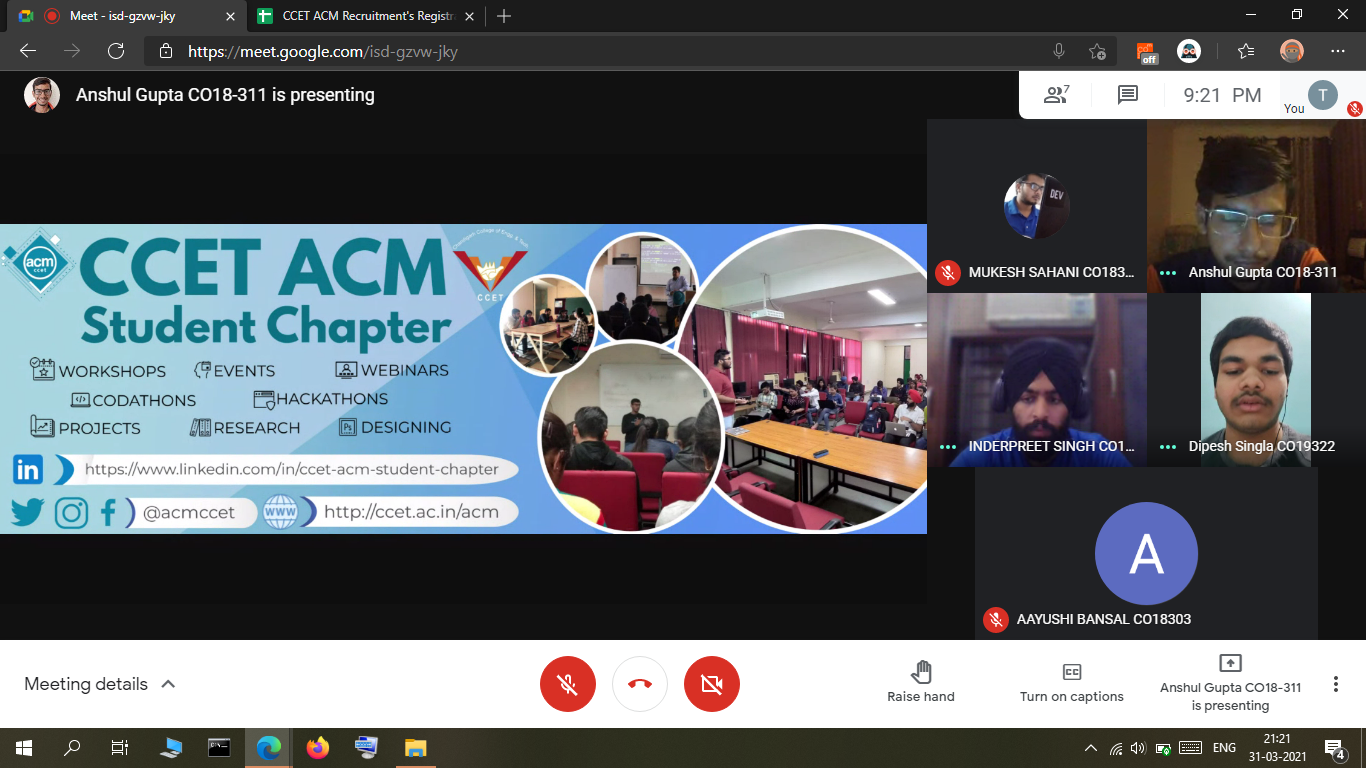This screenshot has width=1366, height=768.
Task: Turn on captions
Action: 1071,683
